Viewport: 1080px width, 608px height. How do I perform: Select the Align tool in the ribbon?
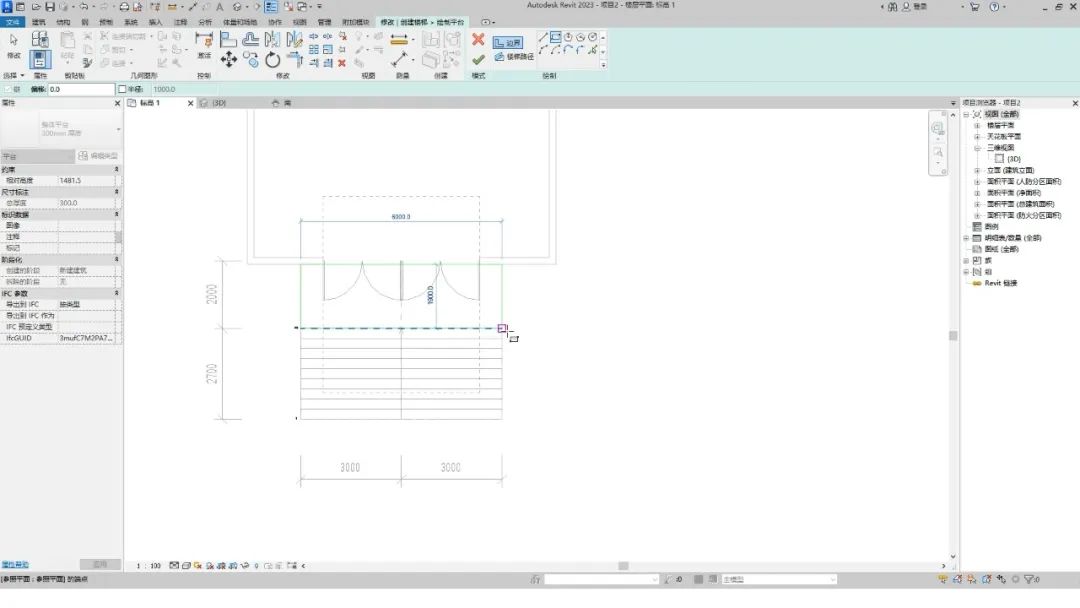pos(229,40)
